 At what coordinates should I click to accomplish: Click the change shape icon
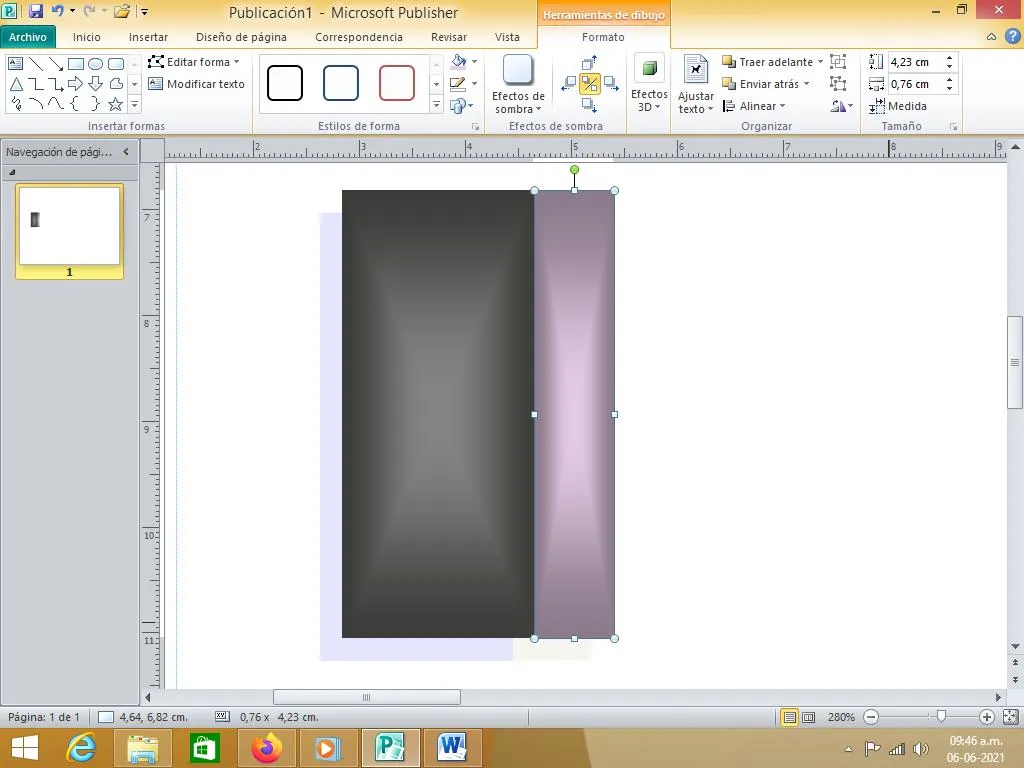click(458, 105)
